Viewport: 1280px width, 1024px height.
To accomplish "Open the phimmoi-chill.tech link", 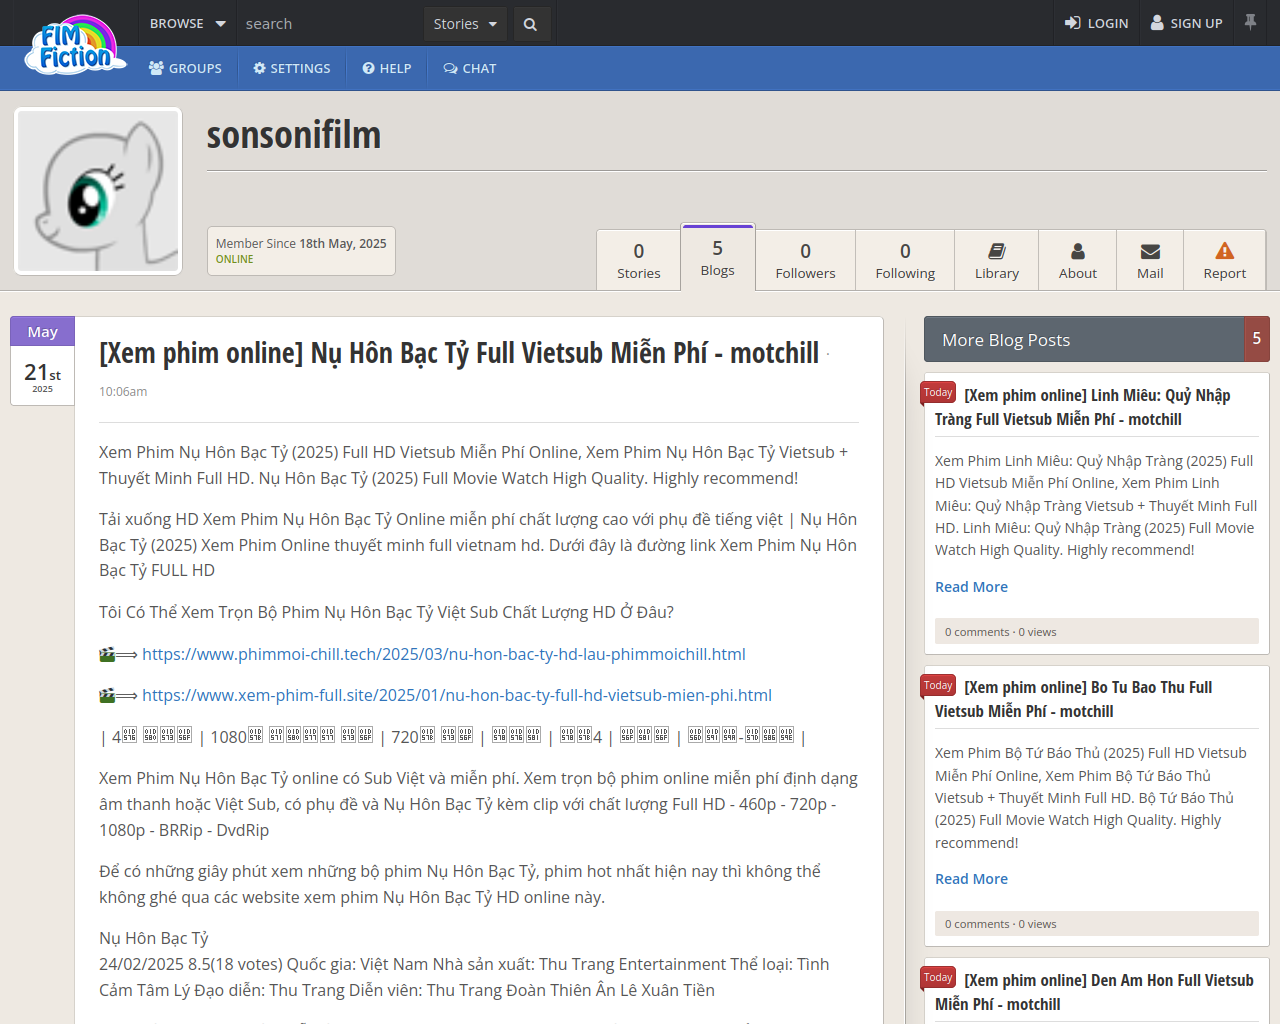I will 444,654.
